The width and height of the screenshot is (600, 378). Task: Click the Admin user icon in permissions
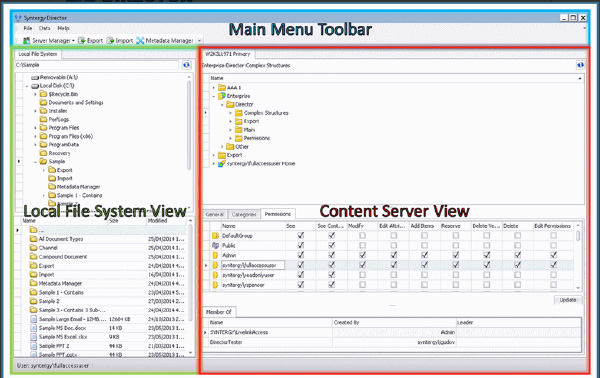point(215,255)
